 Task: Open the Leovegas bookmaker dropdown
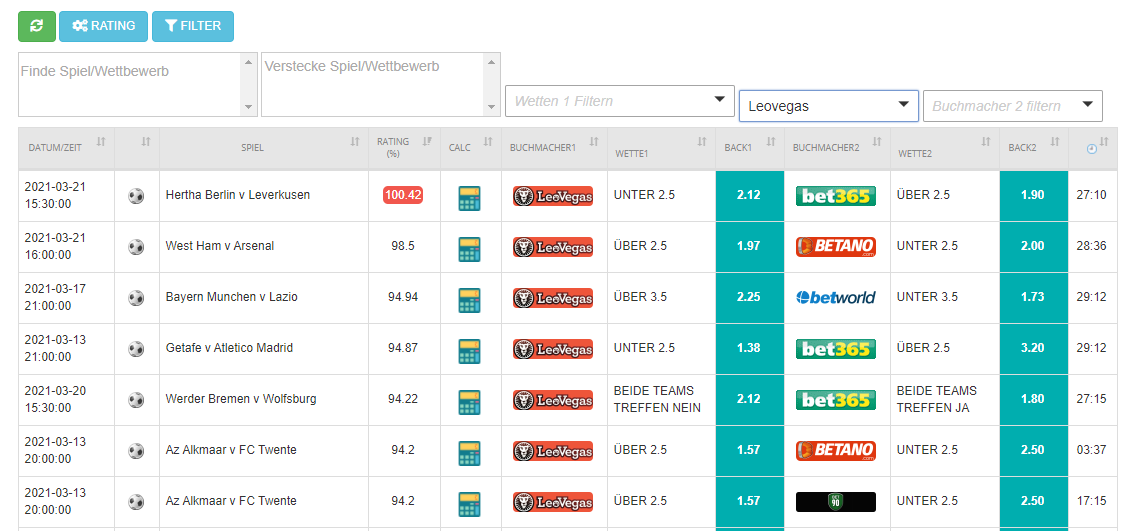click(x=828, y=105)
